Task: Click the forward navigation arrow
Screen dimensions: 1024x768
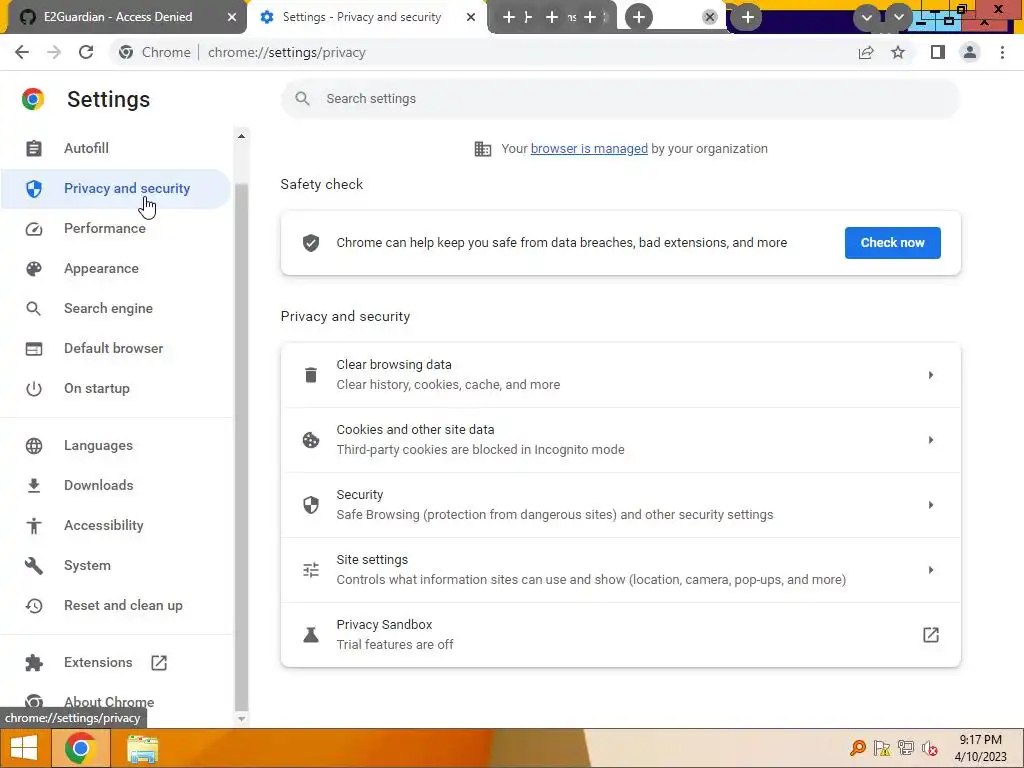Action: (54, 52)
